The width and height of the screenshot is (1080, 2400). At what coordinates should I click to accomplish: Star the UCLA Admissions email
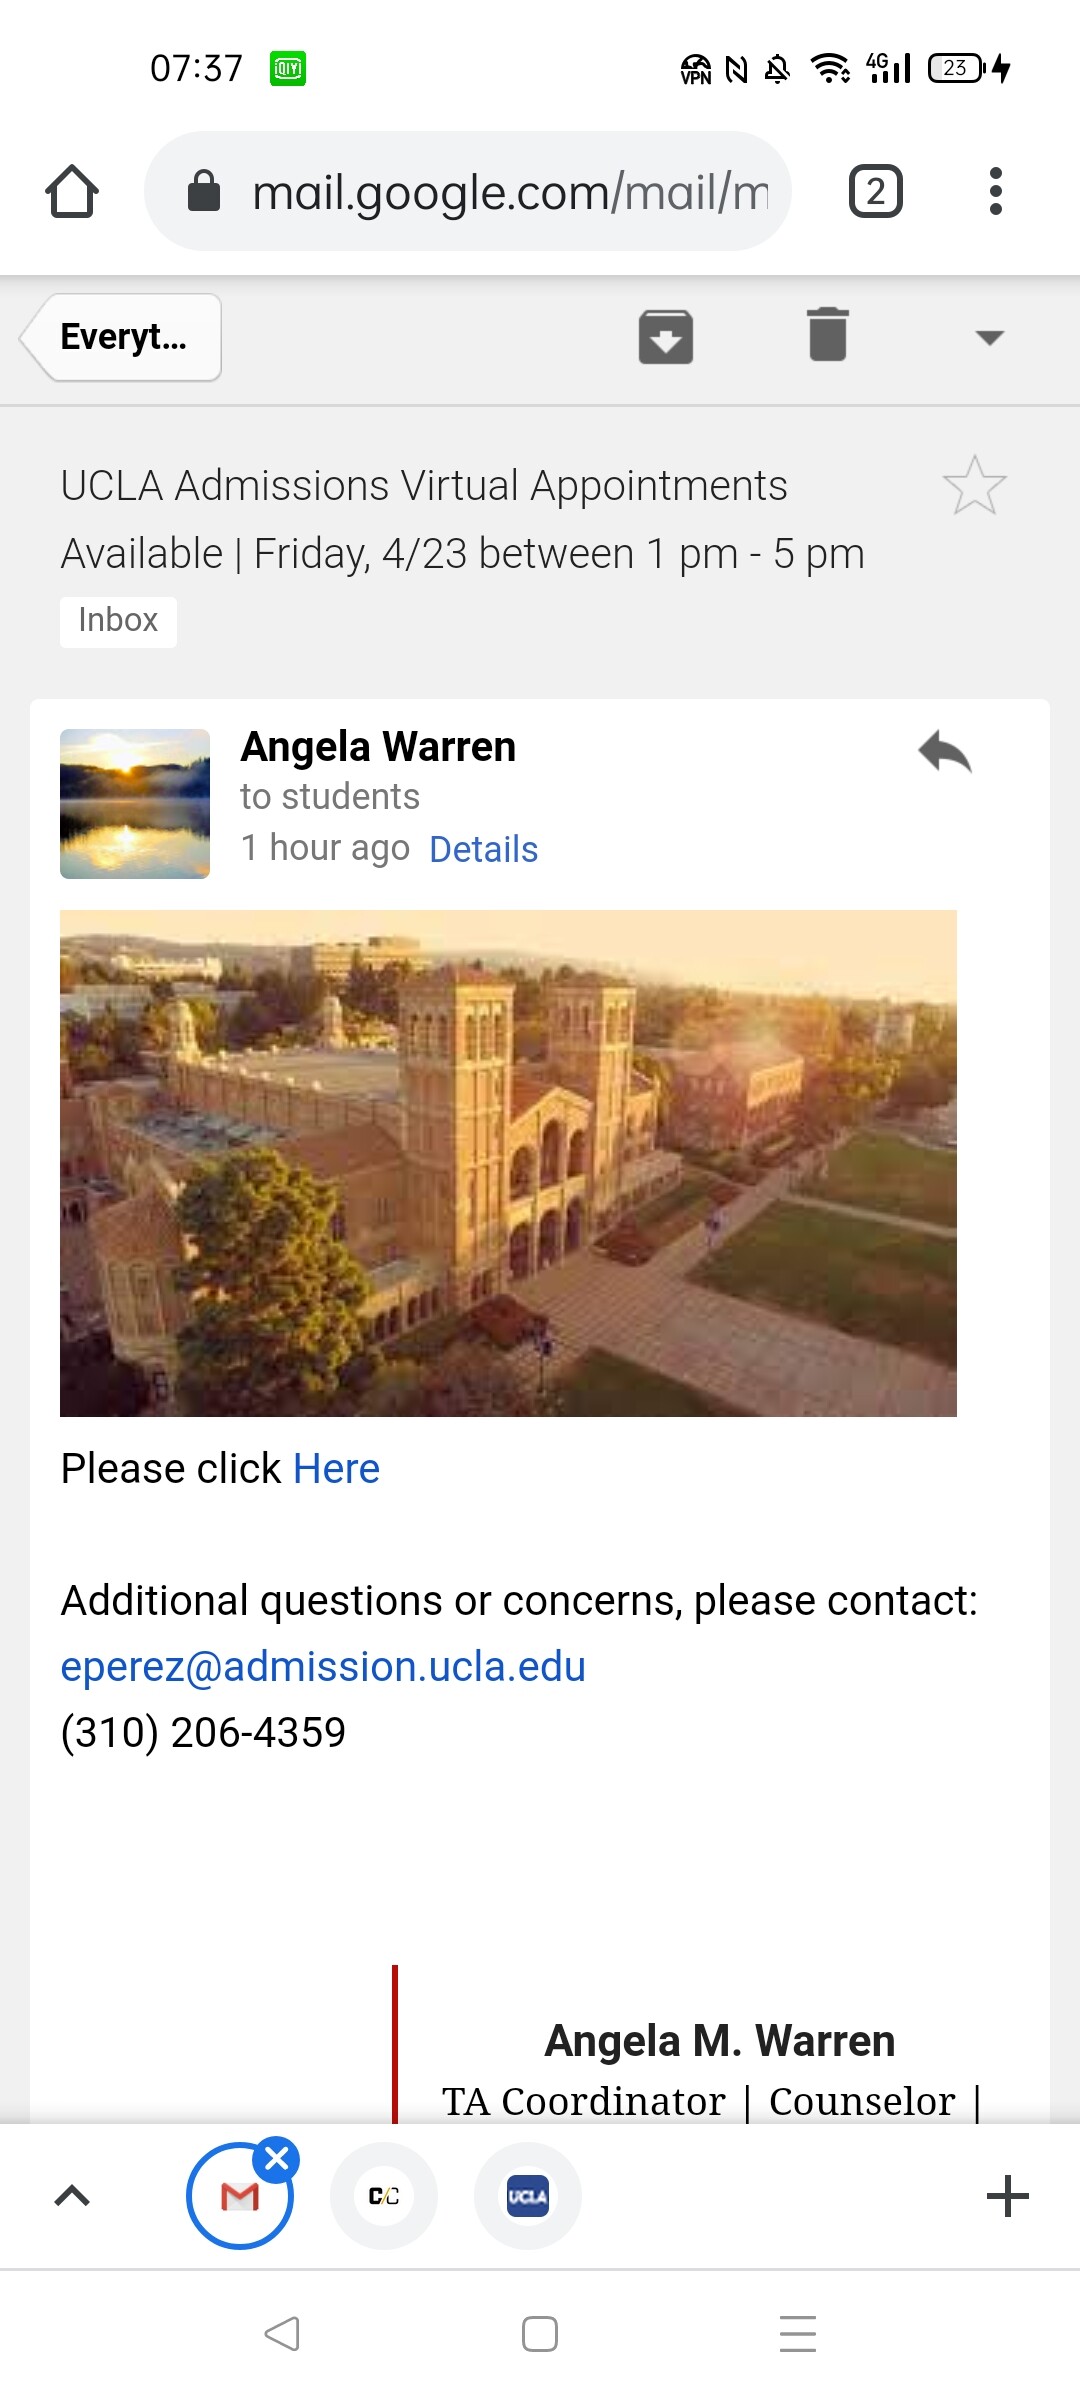tap(974, 486)
